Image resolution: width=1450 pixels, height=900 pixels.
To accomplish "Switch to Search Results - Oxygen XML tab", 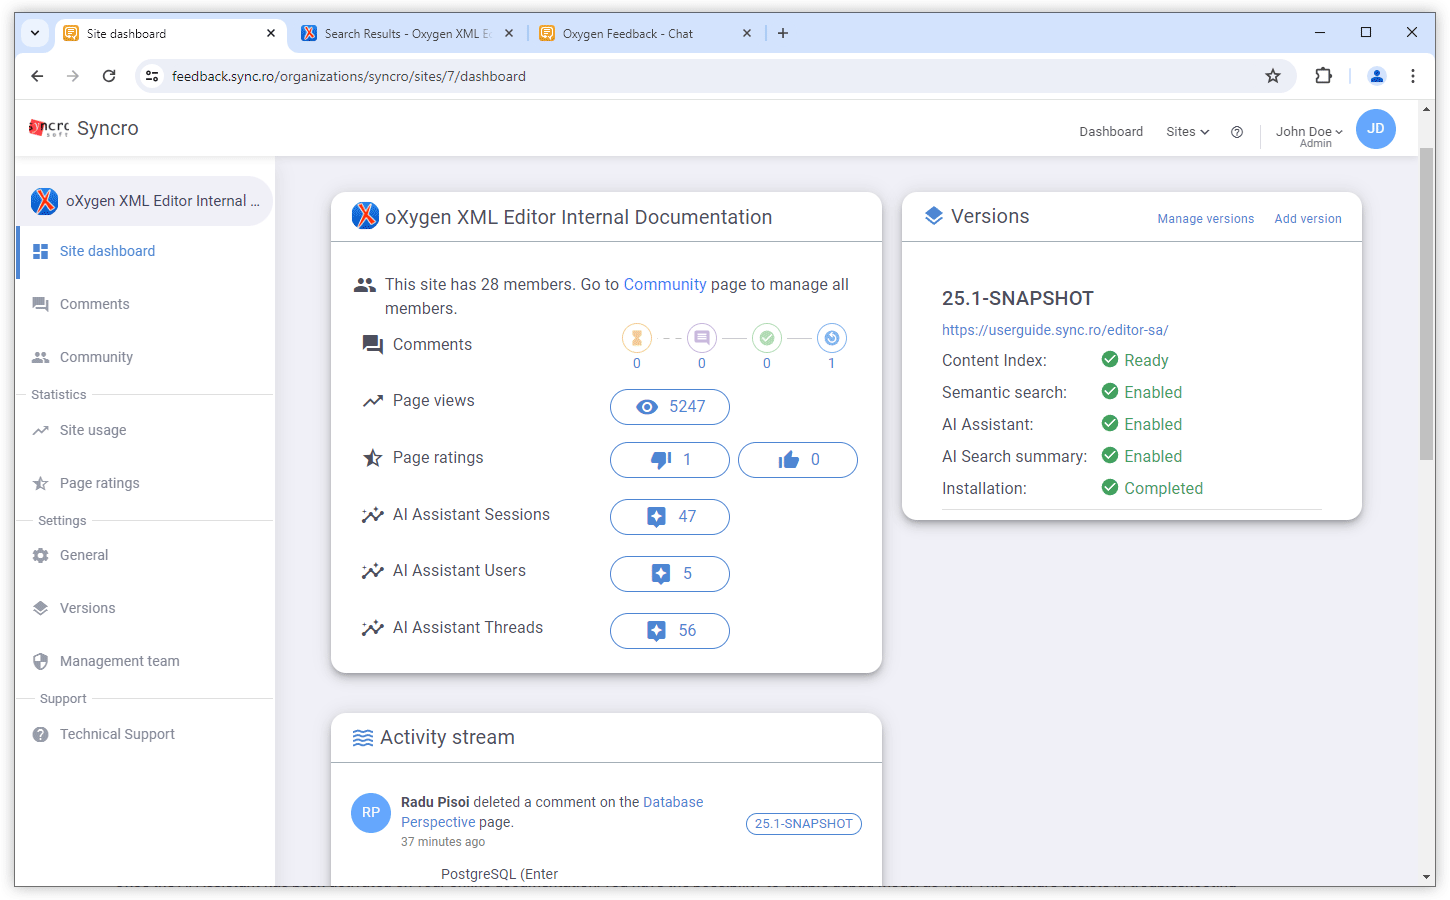I will click(408, 34).
